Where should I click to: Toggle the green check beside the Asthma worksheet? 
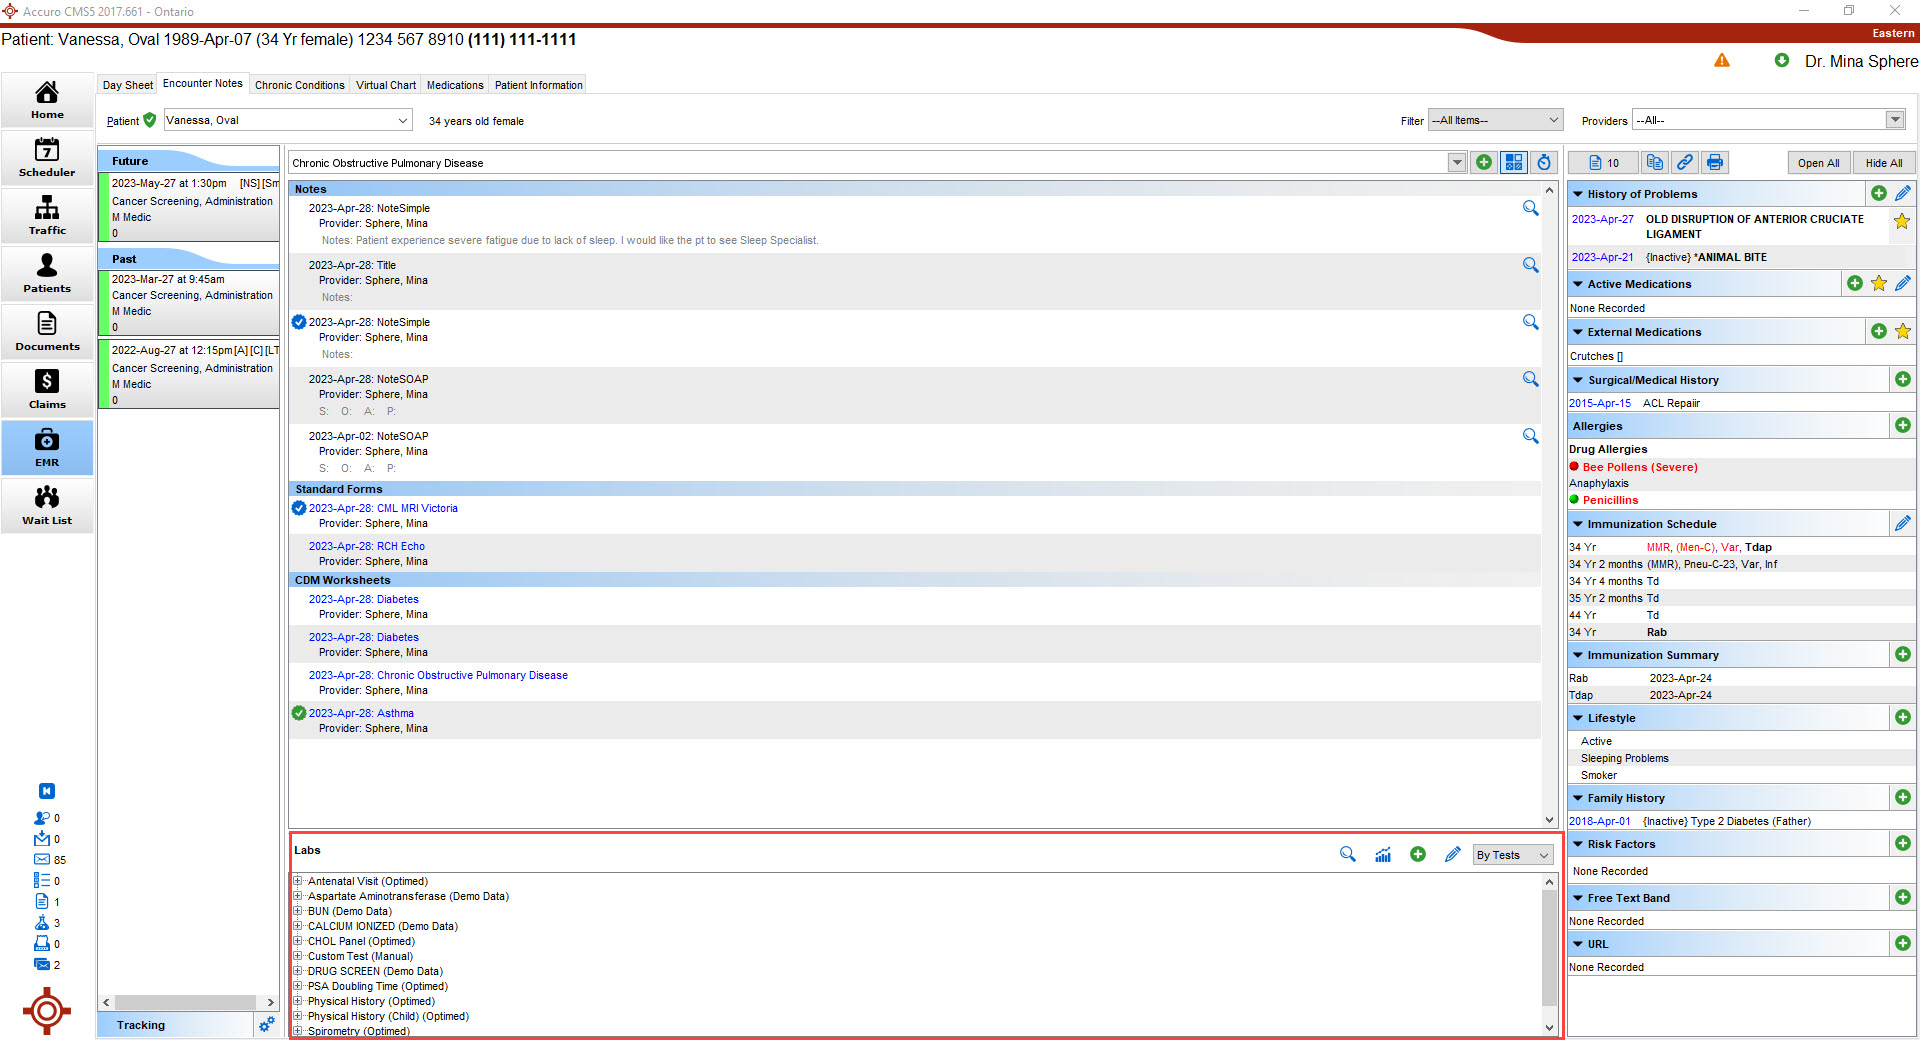coord(299,713)
